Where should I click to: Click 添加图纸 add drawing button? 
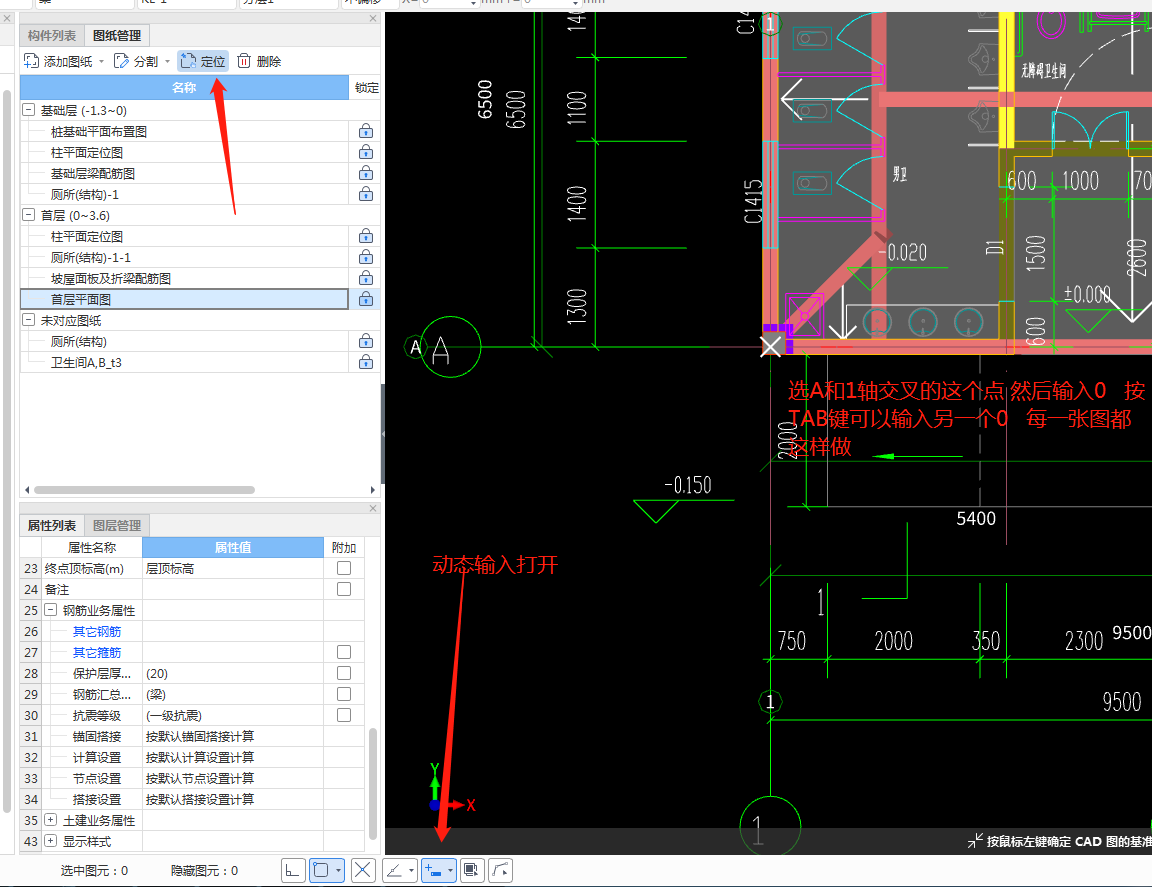pos(58,61)
